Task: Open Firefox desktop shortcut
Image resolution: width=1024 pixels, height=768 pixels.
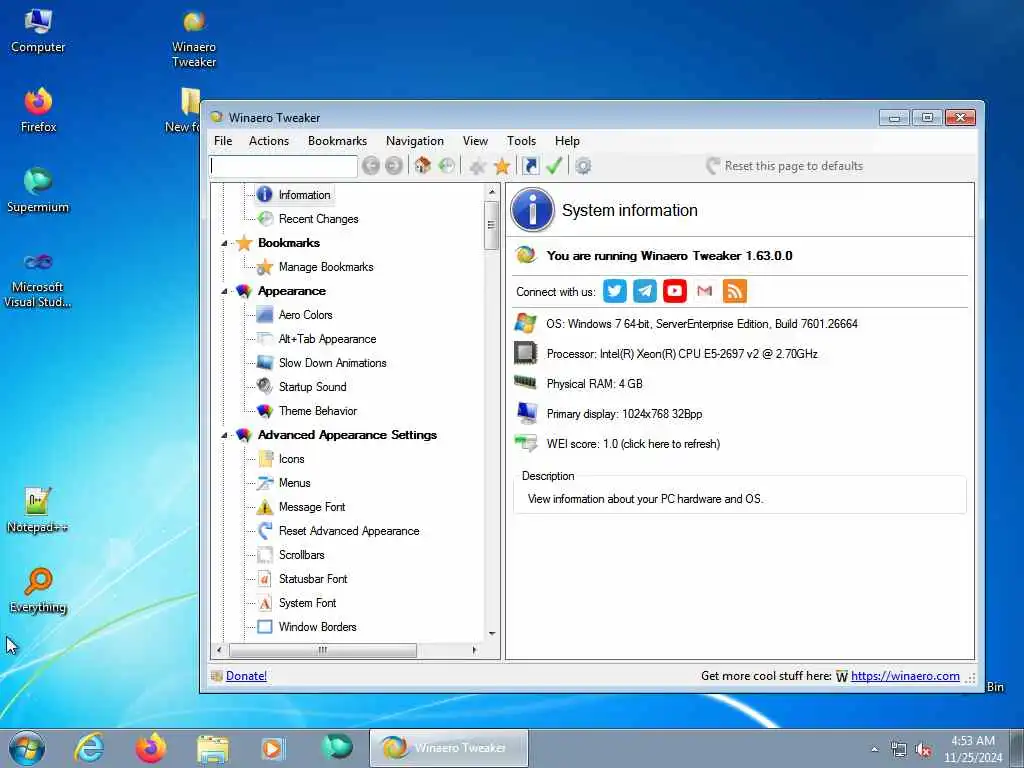Action: (x=39, y=110)
